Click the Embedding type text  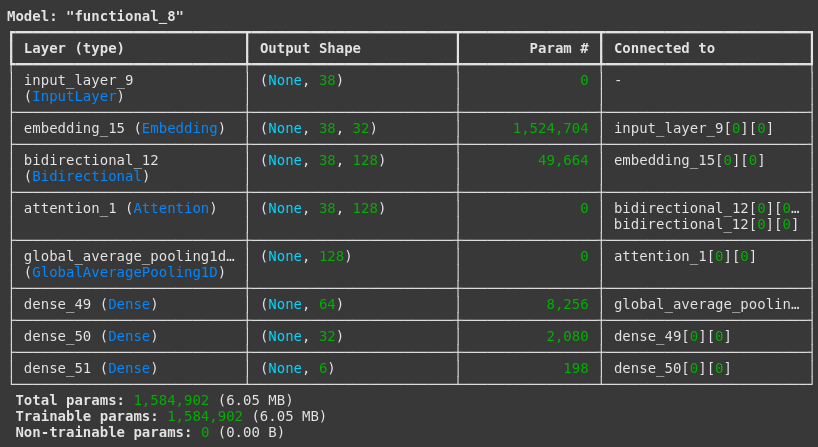point(179,128)
